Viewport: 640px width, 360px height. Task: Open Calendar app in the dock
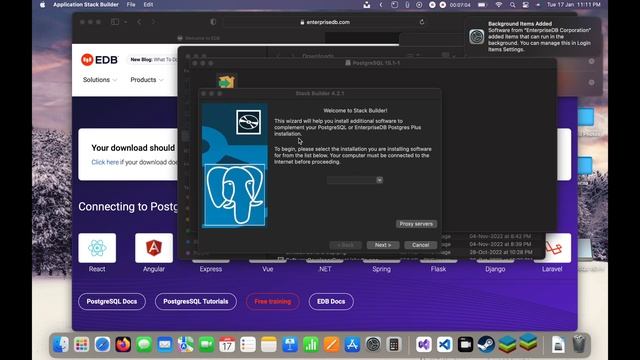pos(227,345)
